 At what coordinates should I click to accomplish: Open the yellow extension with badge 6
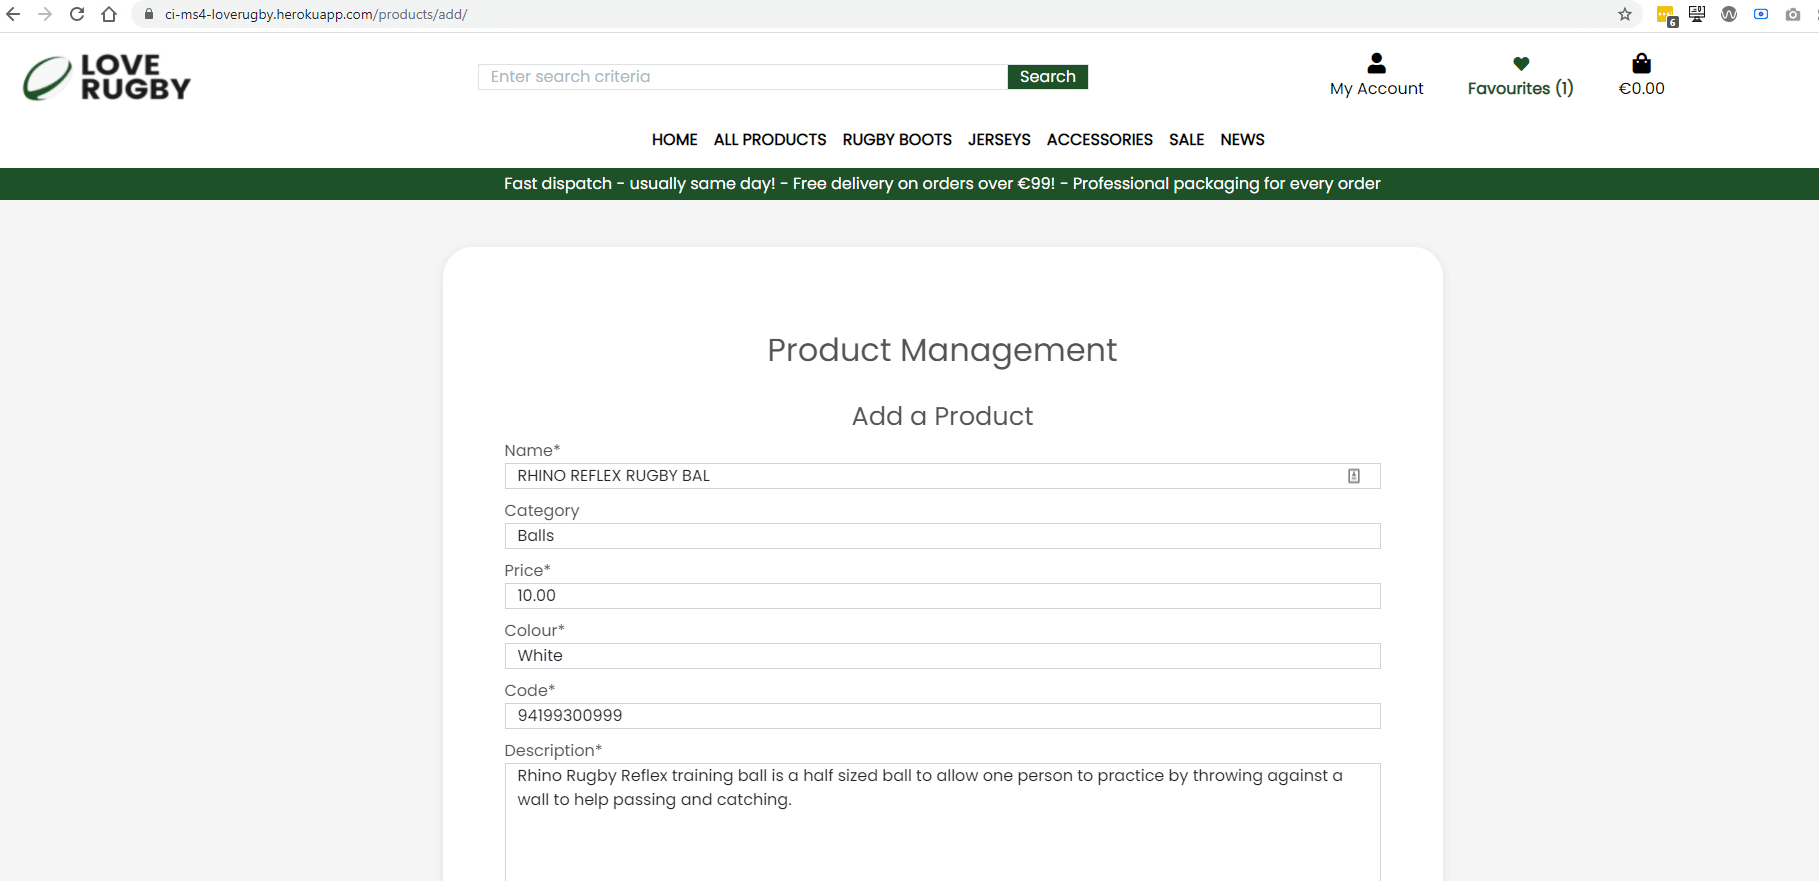click(1666, 15)
